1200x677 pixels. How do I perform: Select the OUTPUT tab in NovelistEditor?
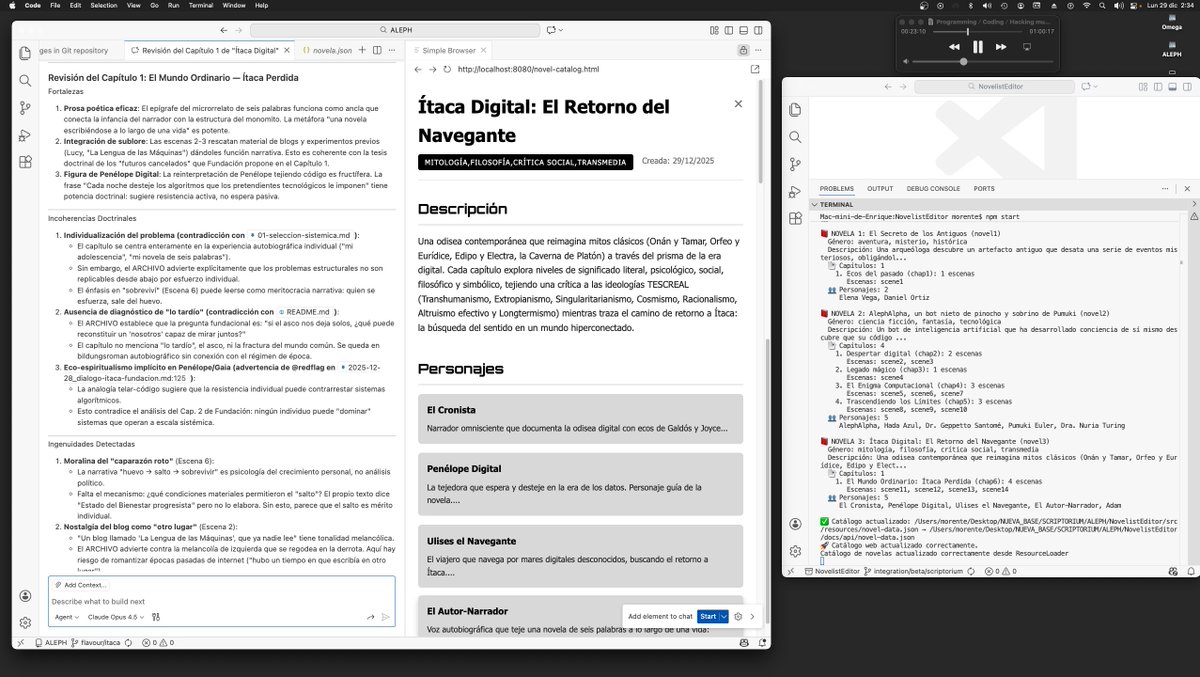pyautogui.click(x=880, y=188)
